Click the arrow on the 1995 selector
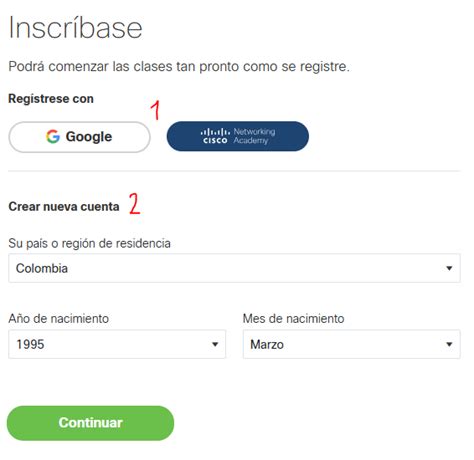This screenshot has width=474, height=460. (215, 344)
